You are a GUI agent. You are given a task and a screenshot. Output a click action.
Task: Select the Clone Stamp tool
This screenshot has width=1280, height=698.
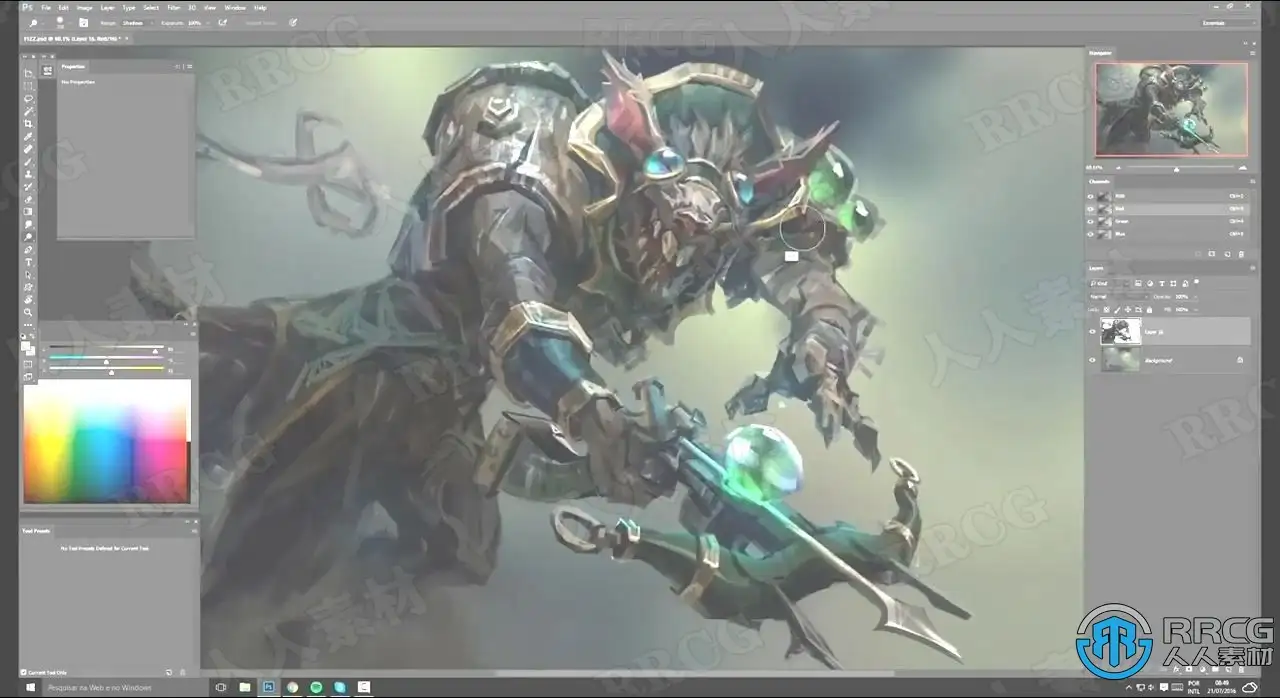point(28,174)
